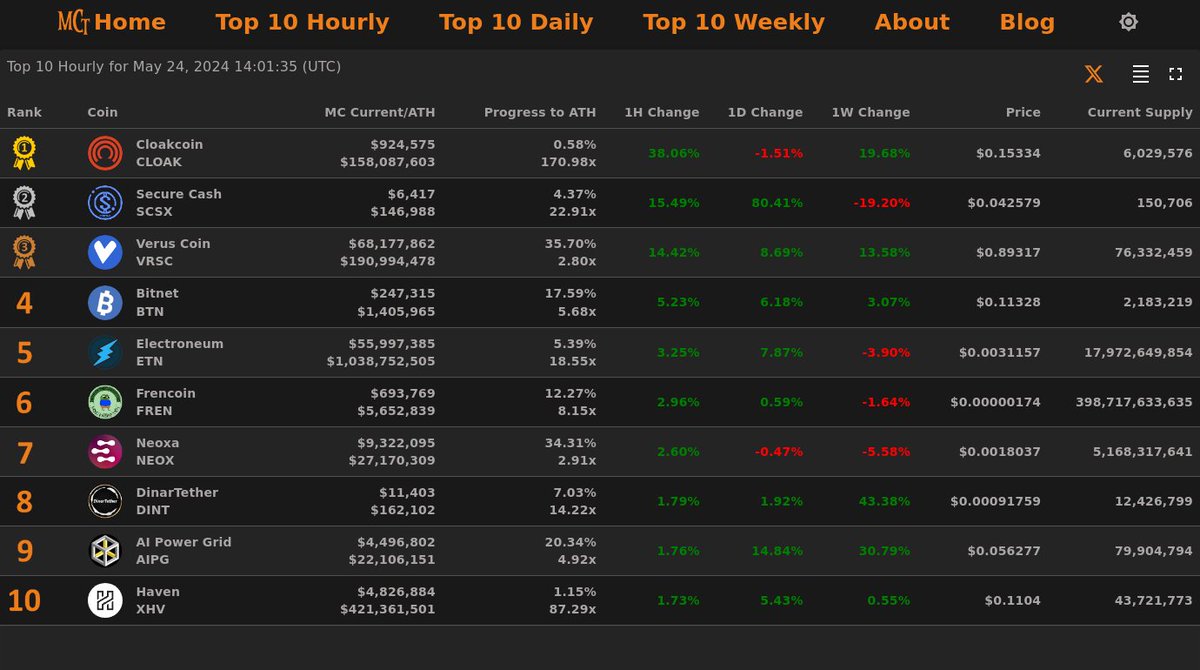This screenshot has height=670, width=1200.
Task: Sort by Current Supply column header
Action: [x=1140, y=112]
